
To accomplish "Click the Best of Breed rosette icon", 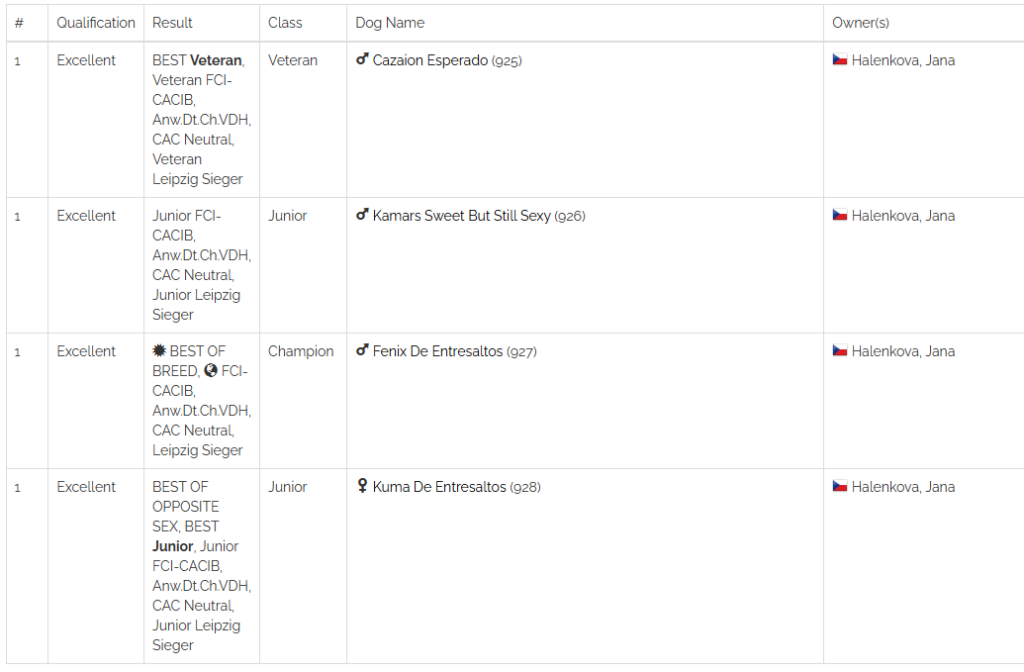I will (x=159, y=351).
